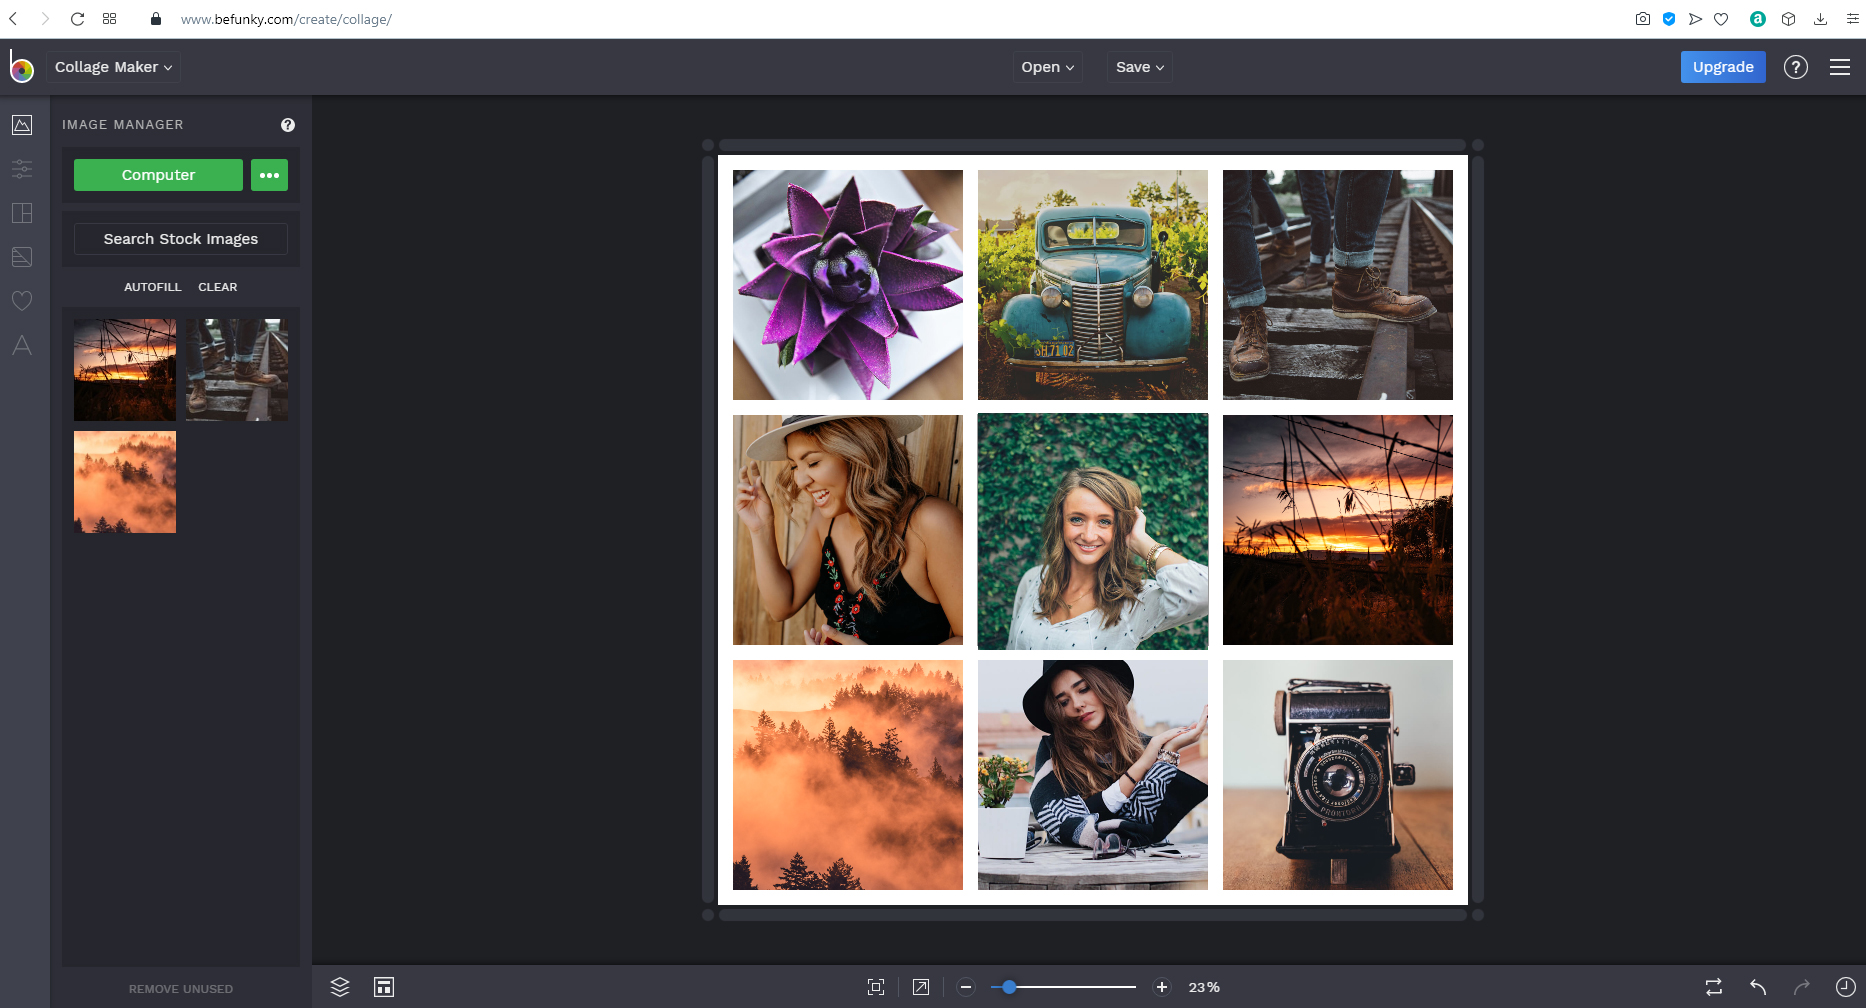Click the Upgrade button
The width and height of the screenshot is (1866, 1008).
click(1723, 67)
